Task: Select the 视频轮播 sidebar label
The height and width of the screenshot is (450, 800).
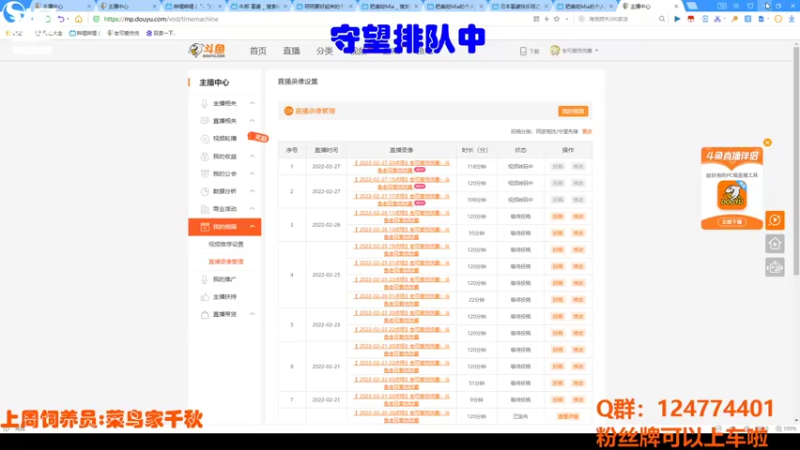Action: pos(224,139)
